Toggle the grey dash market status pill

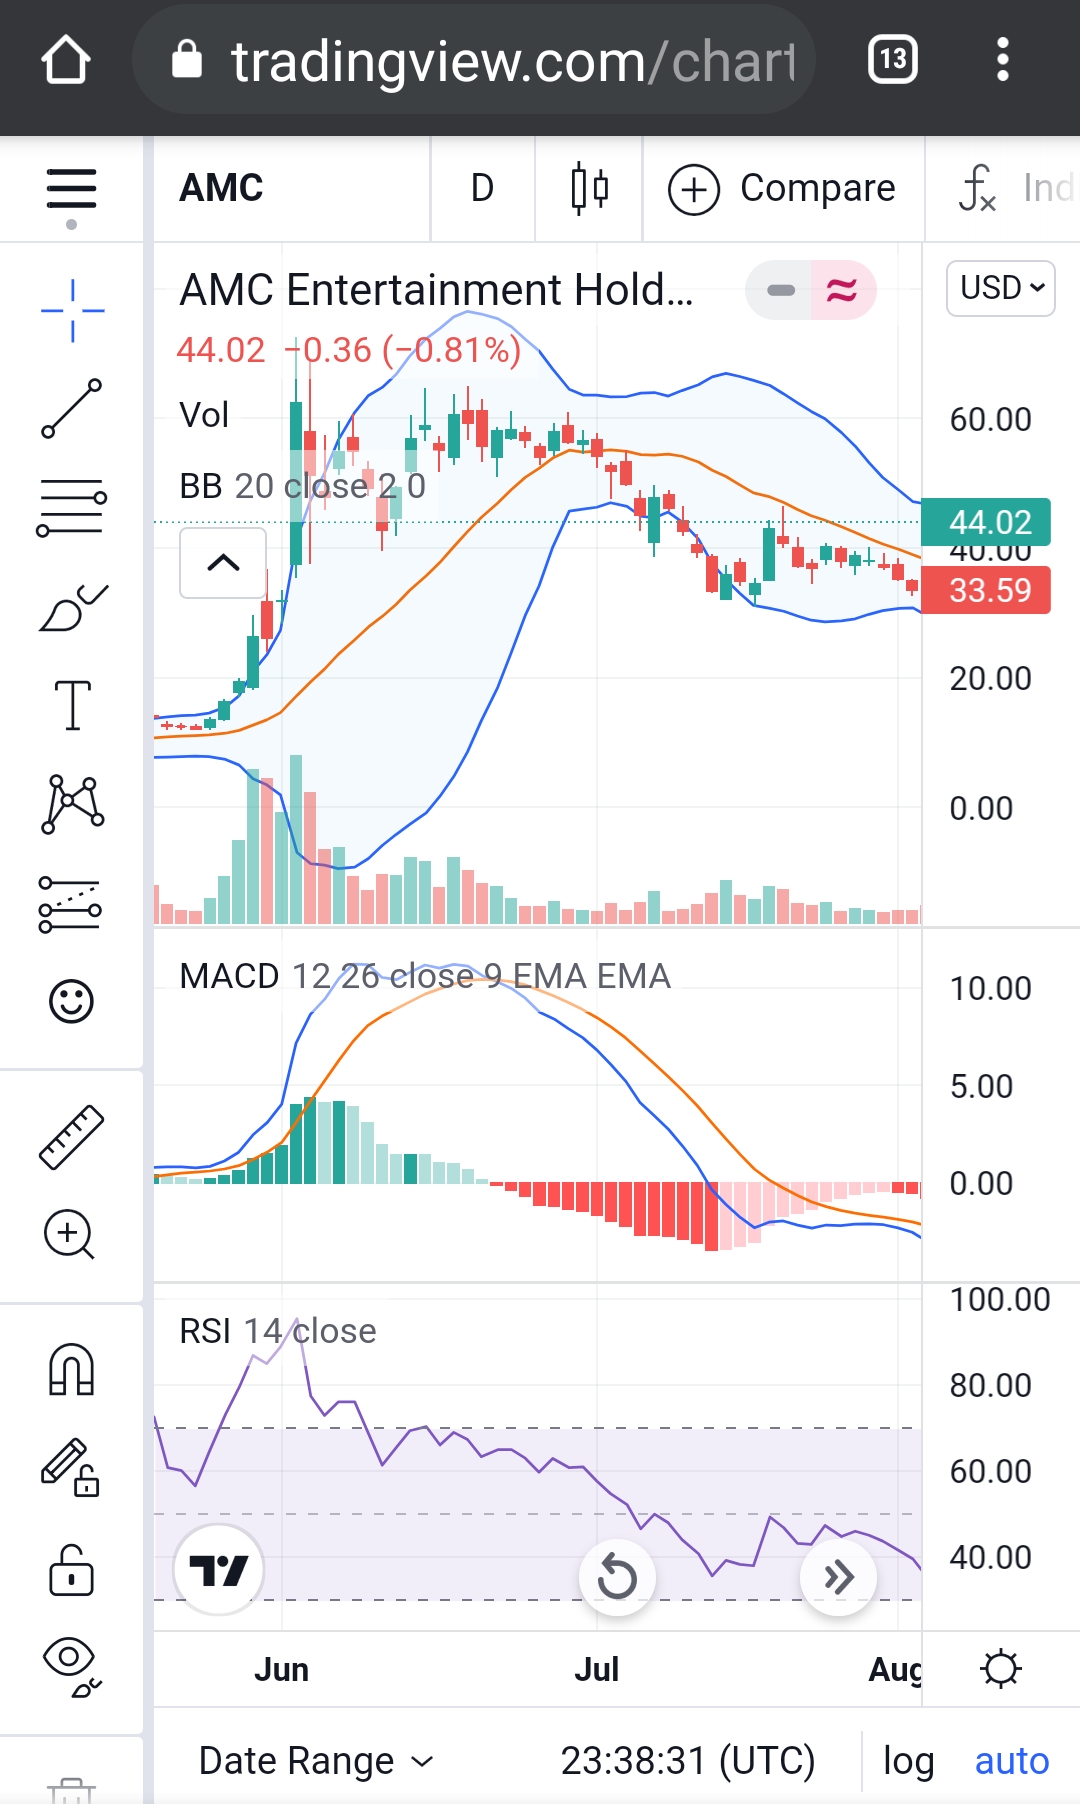(779, 291)
